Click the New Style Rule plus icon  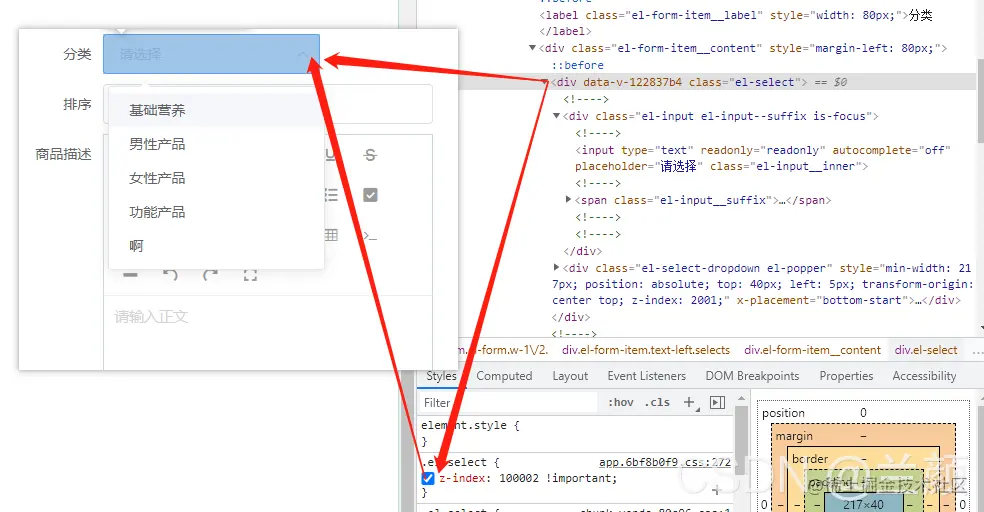click(690, 402)
